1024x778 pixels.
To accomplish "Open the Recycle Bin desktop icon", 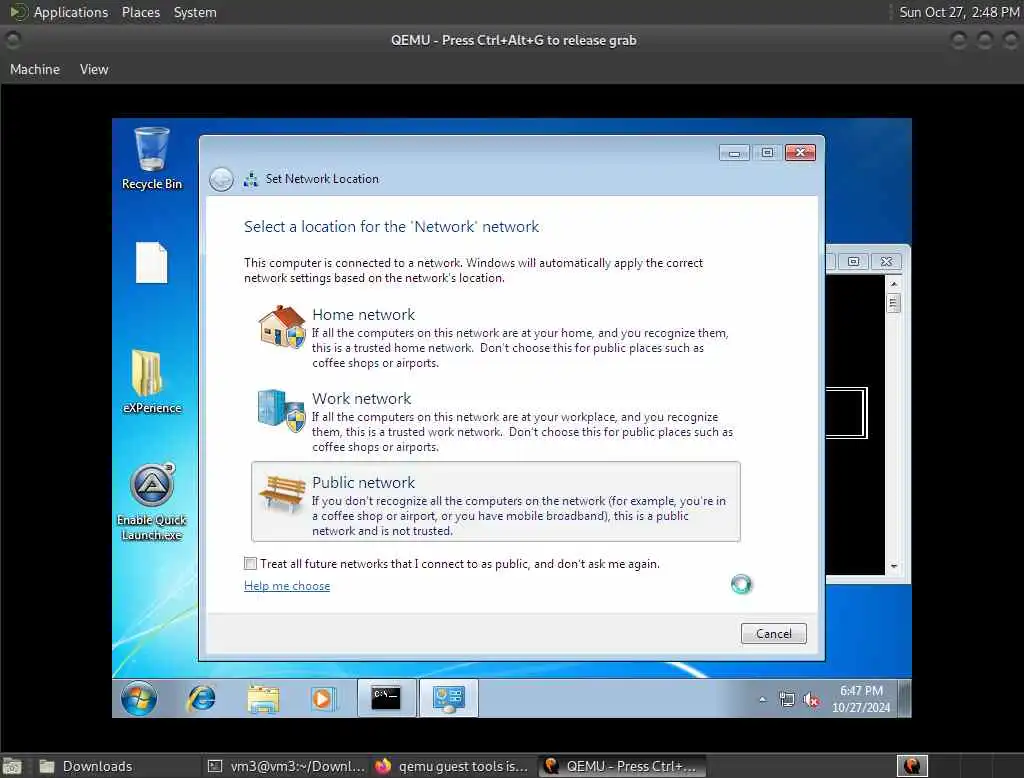I will pyautogui.click(x=152, y=159).
